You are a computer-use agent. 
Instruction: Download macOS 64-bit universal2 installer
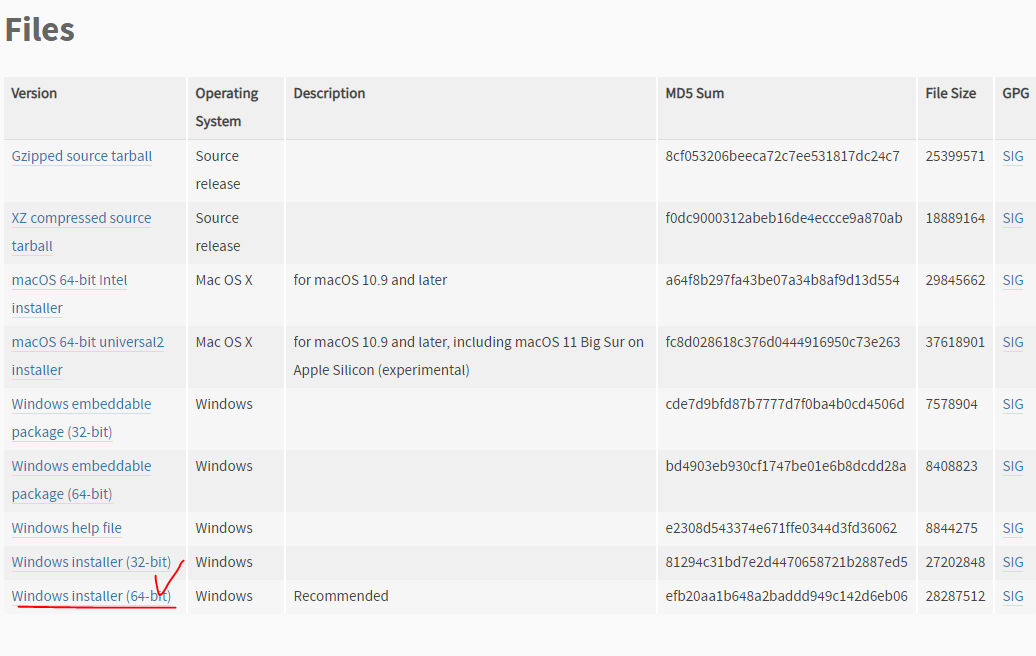[87, 356]
